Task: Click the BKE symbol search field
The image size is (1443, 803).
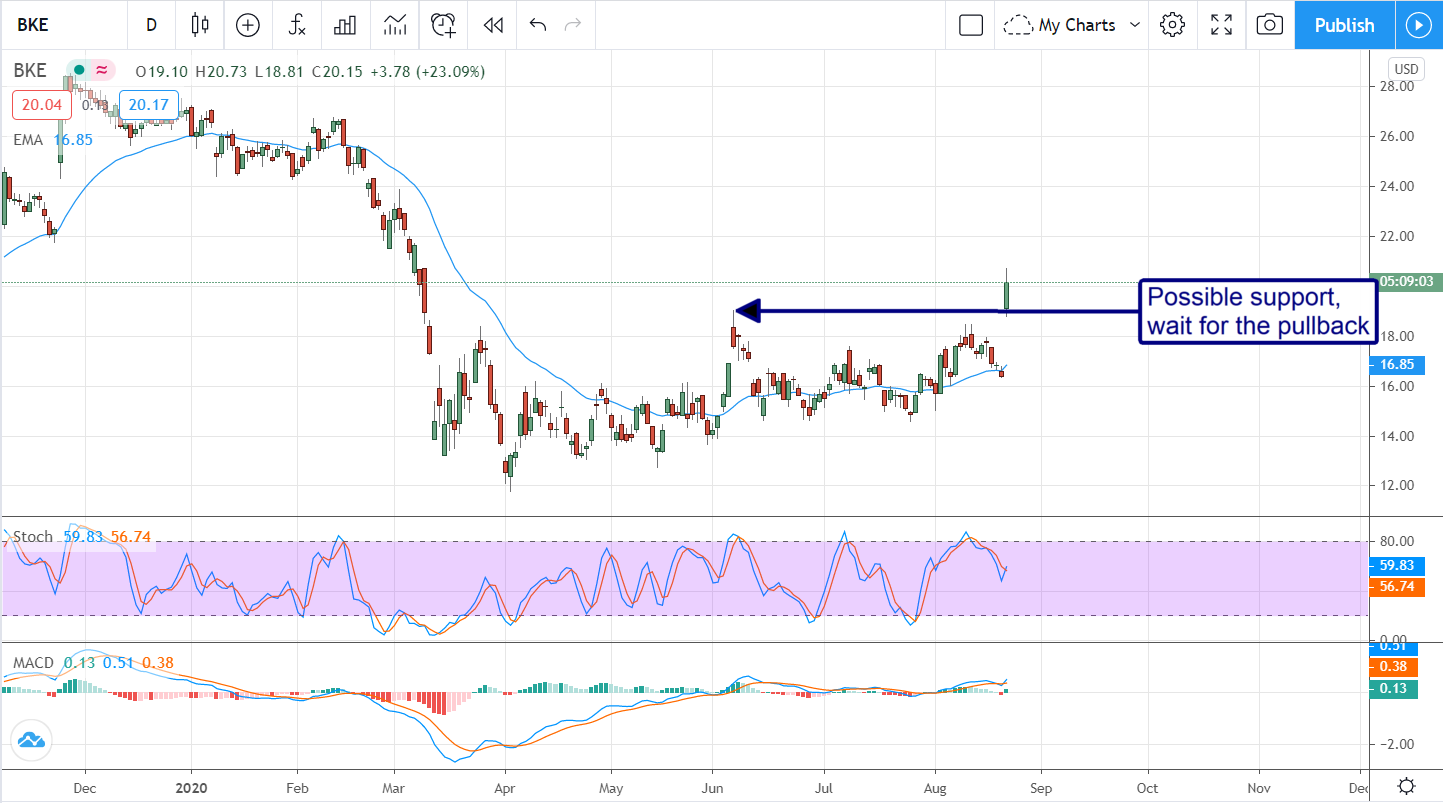Action: (x=50, y=25)
